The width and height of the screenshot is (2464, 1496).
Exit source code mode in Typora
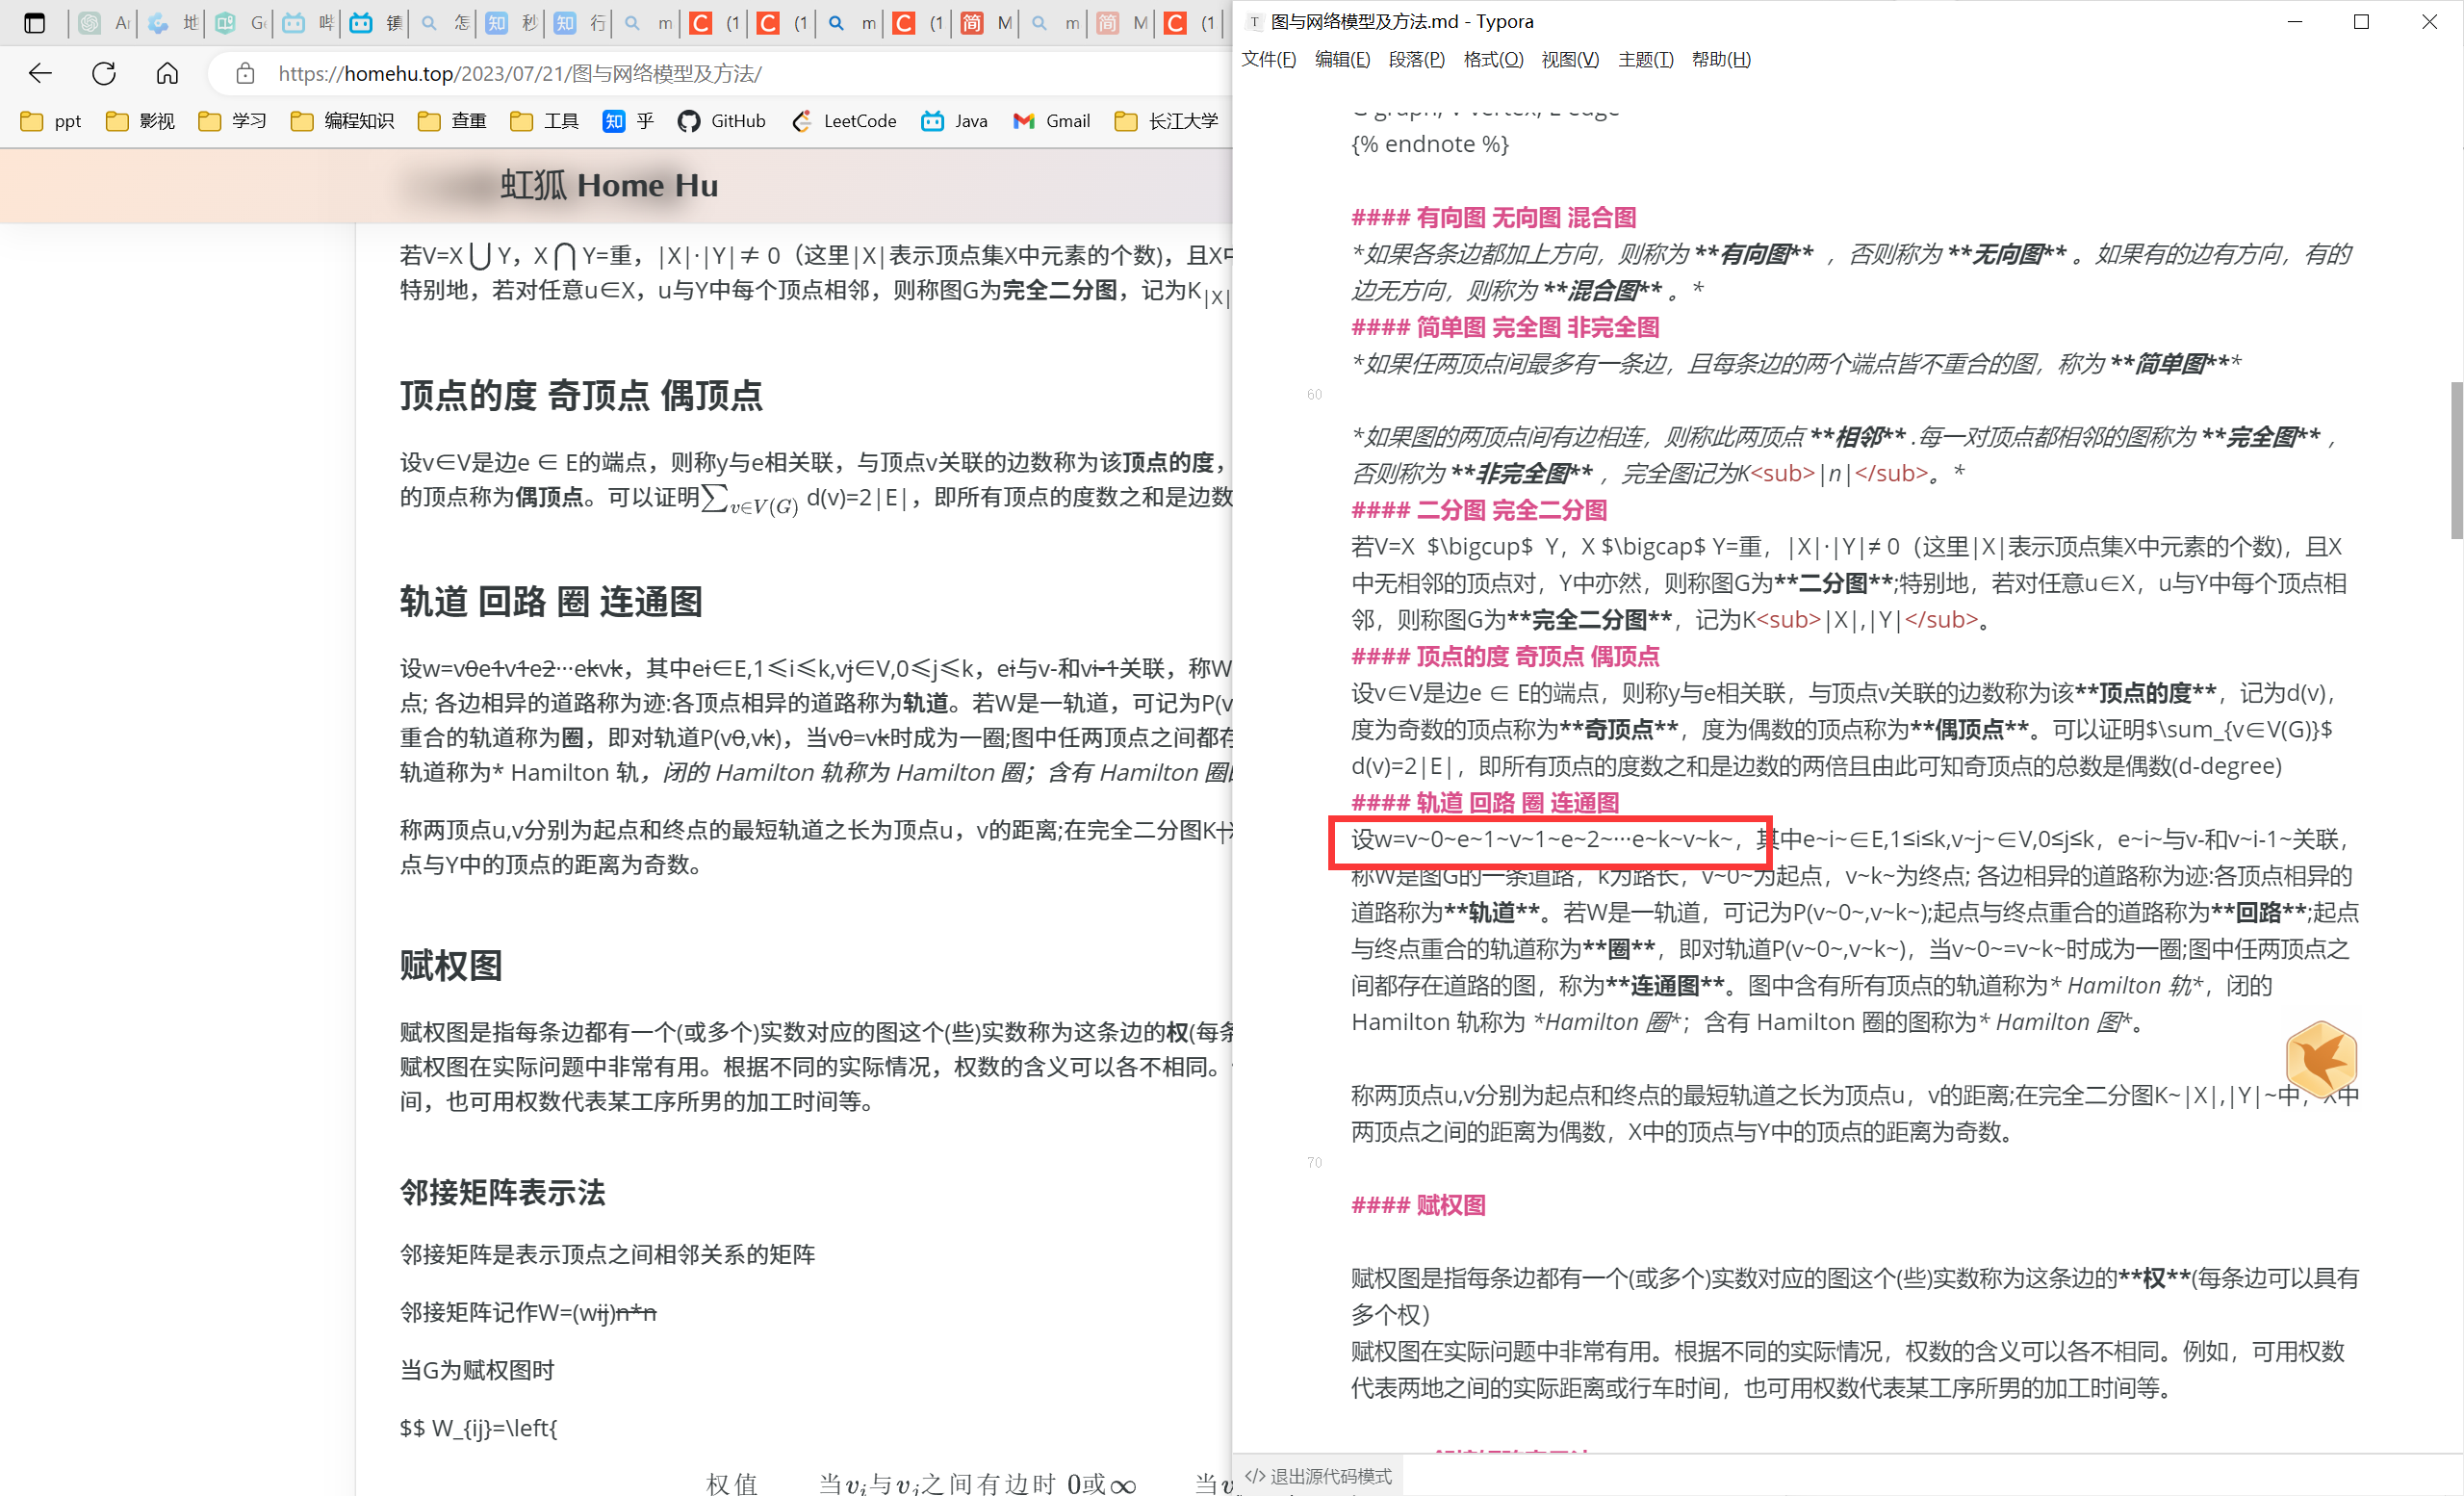(x=1318, y=1476)
